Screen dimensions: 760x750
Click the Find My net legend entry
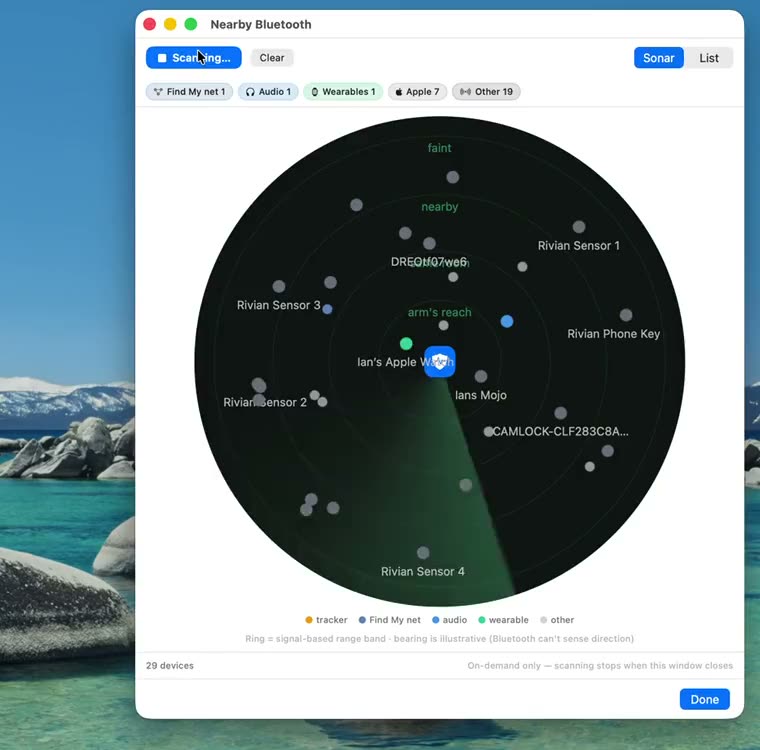tap(390, 620)
